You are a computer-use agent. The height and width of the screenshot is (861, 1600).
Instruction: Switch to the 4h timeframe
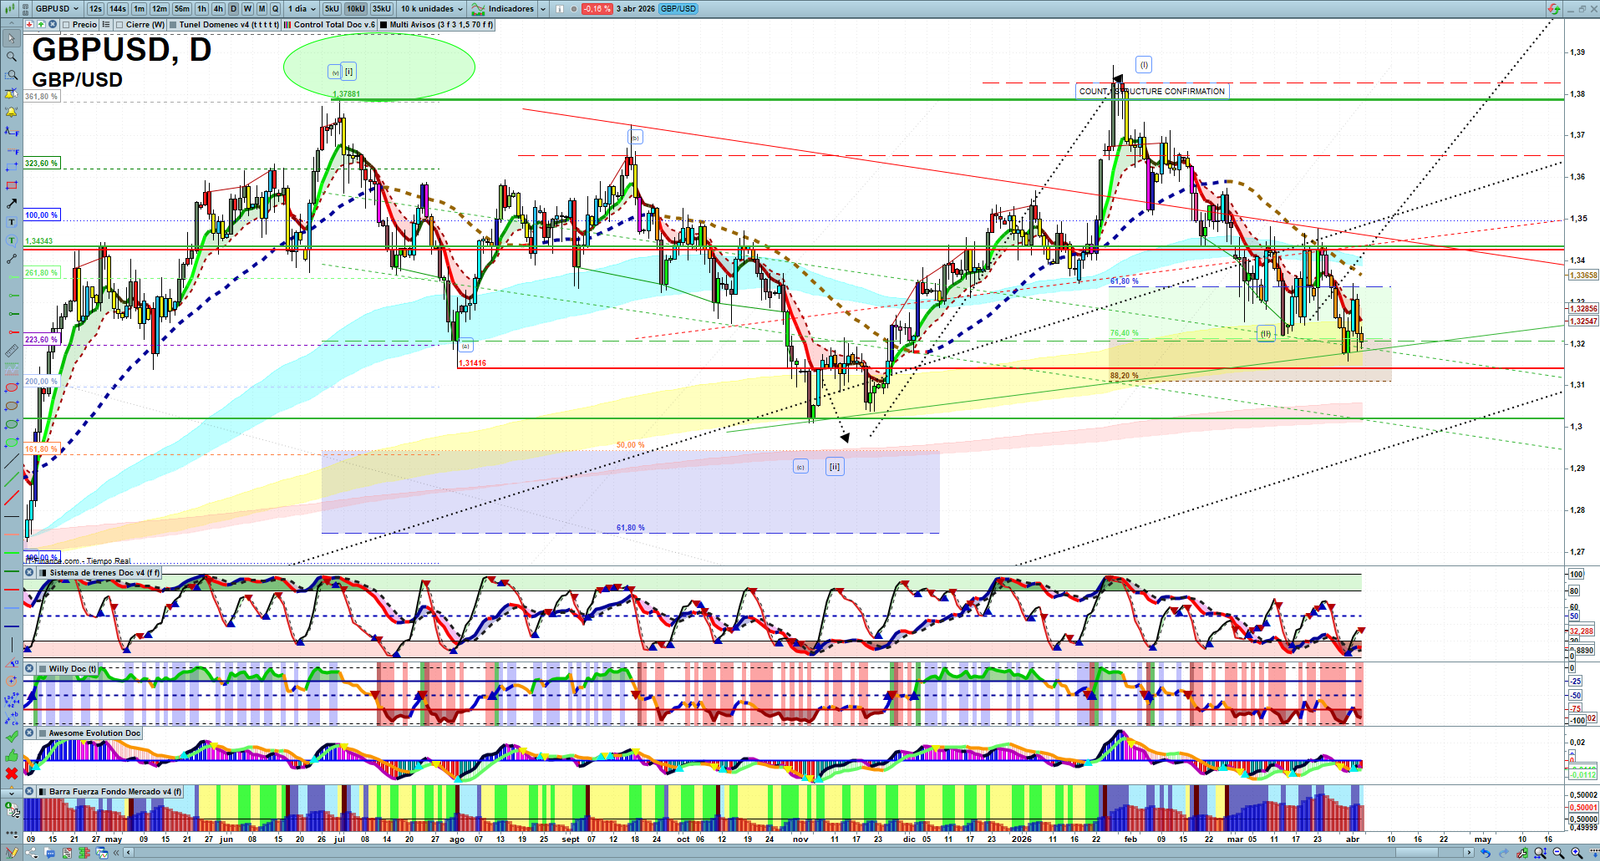pos(218,8)
